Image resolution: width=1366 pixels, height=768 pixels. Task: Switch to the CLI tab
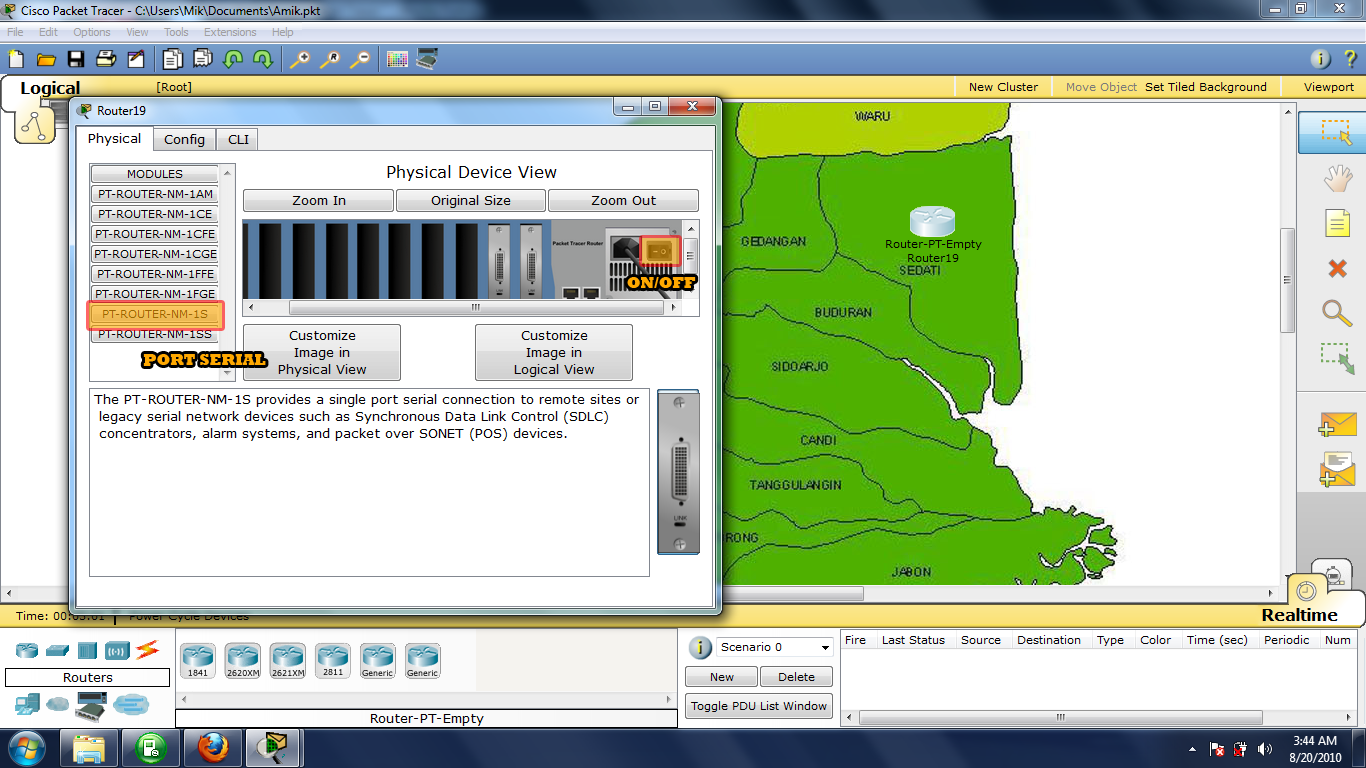[238, 139]
